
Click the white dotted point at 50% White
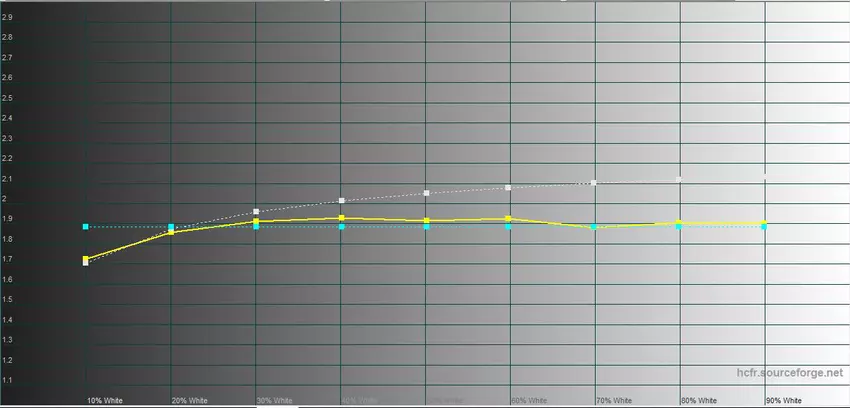pos(427,193)
